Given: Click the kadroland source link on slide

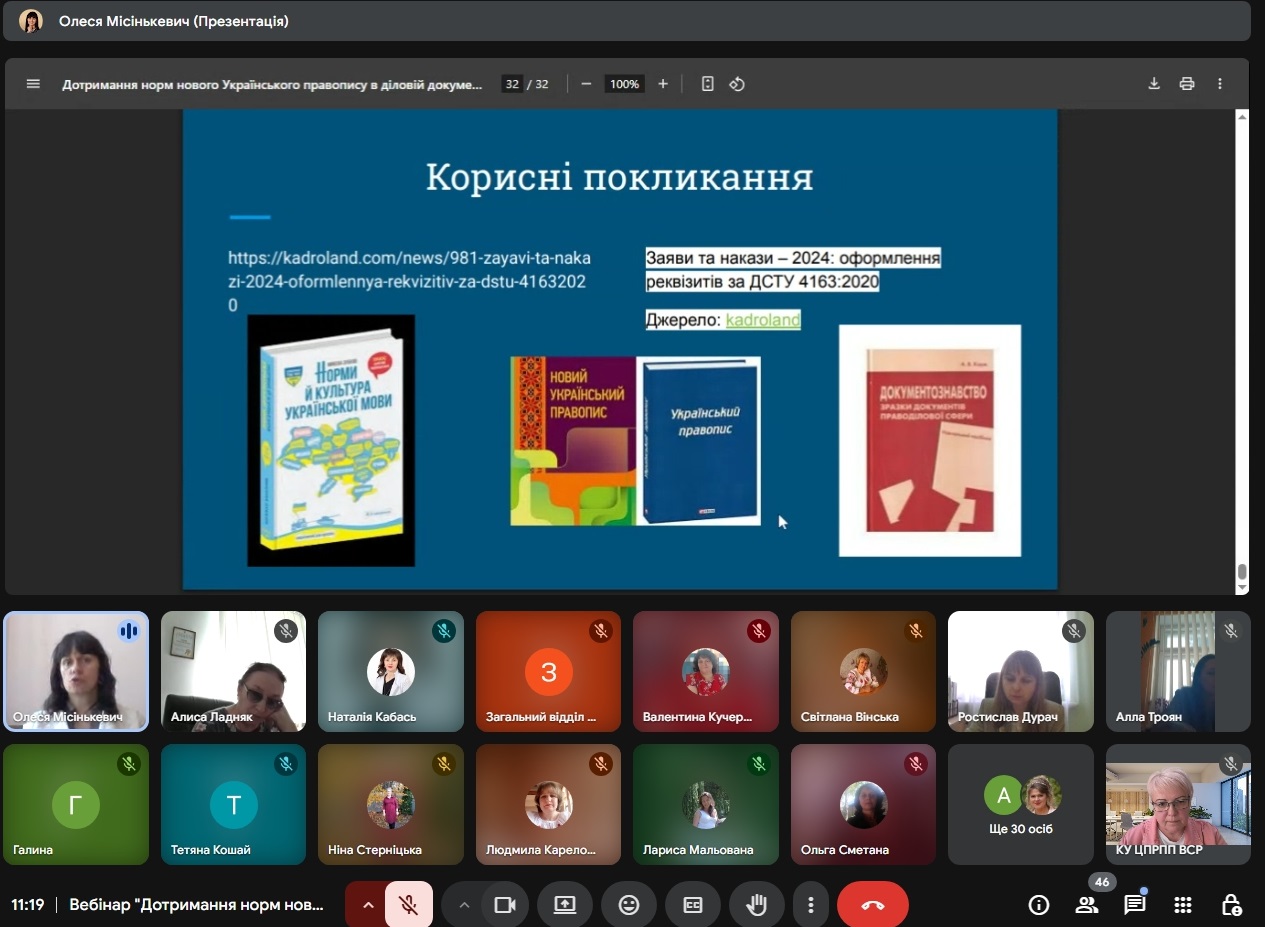Looking at the screenshot, I should [763, 320].
